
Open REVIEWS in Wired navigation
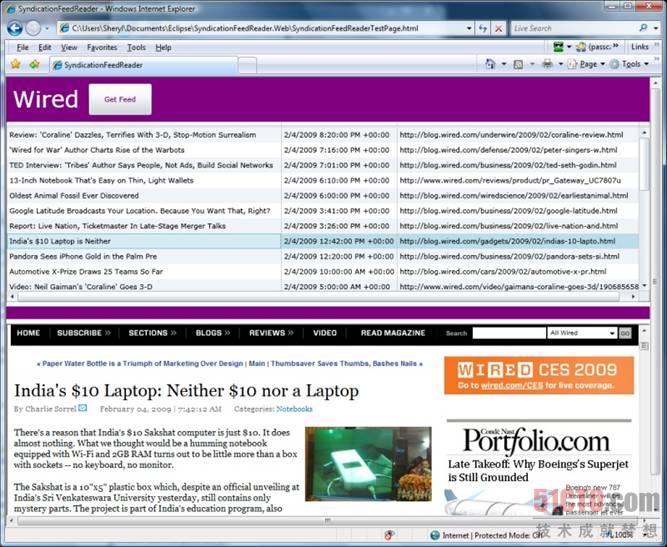click(271, 333)
